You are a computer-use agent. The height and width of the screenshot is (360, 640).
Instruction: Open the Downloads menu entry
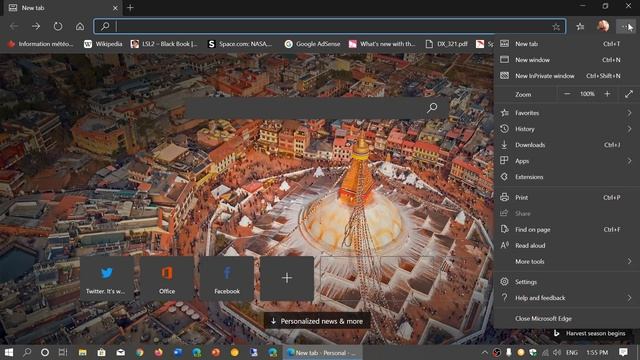(567, 145)
